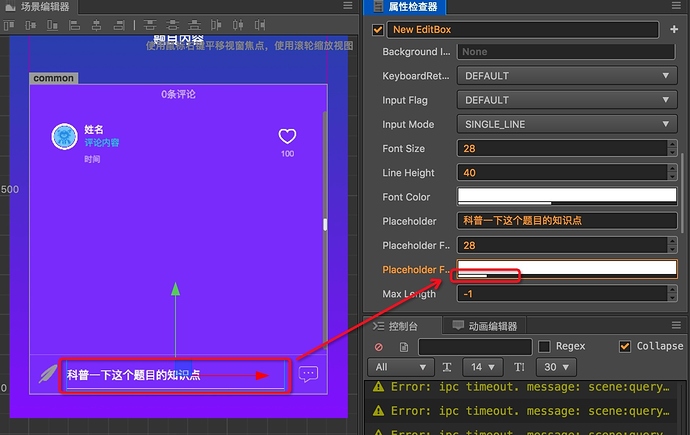Image resolution: width=690 pixels, height=435 pixels.
Task: Select the distribute vertical centers tool
Action: pos(172,25)
